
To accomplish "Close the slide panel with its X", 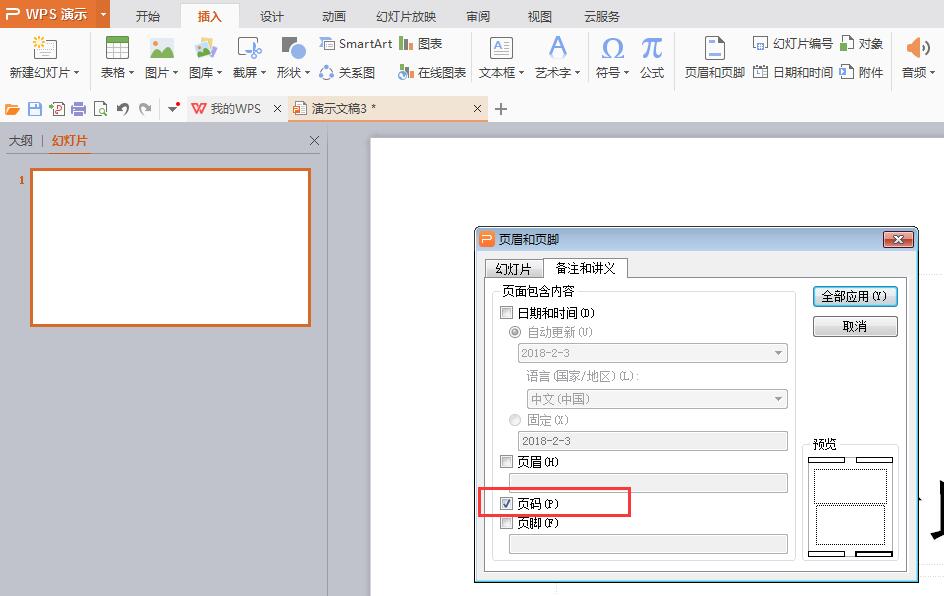I will 314,141.
